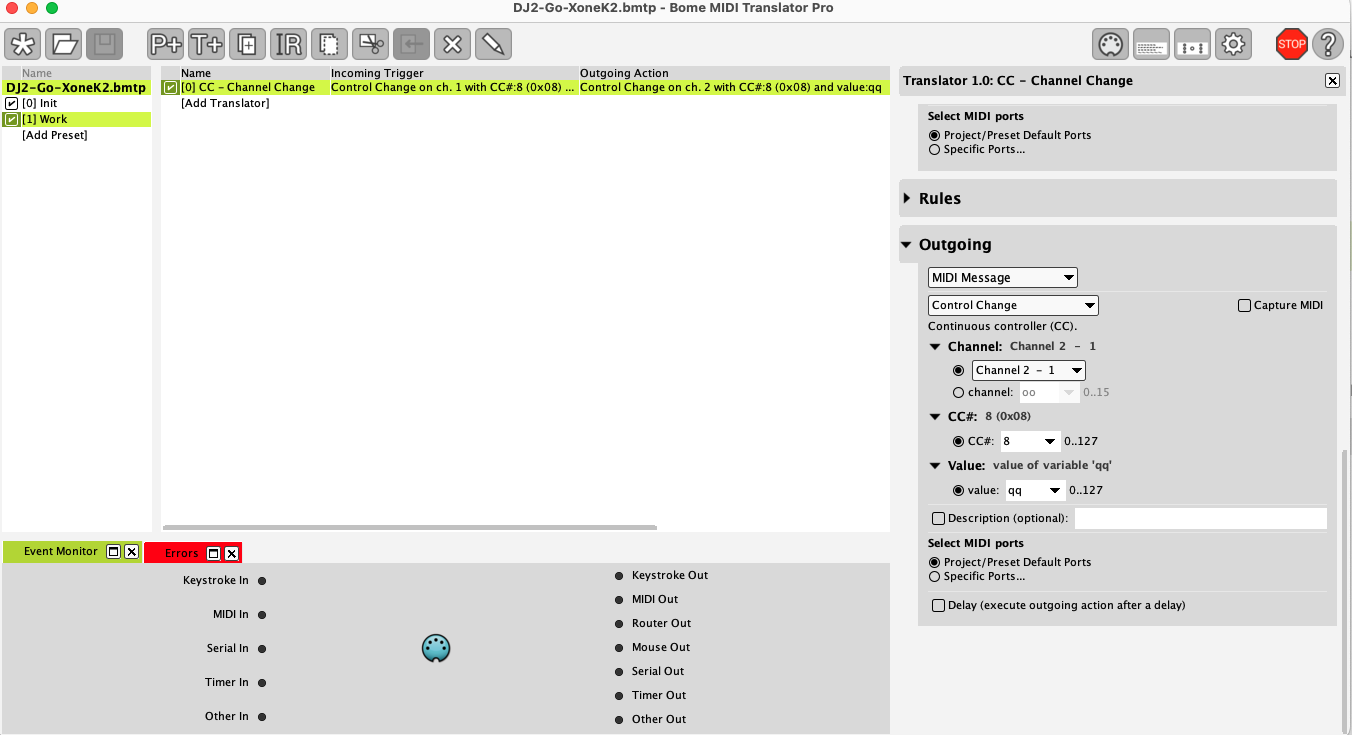Open a project with the folder icon
The width and height of the screenshot is (1352, 735).
[65, 44]
